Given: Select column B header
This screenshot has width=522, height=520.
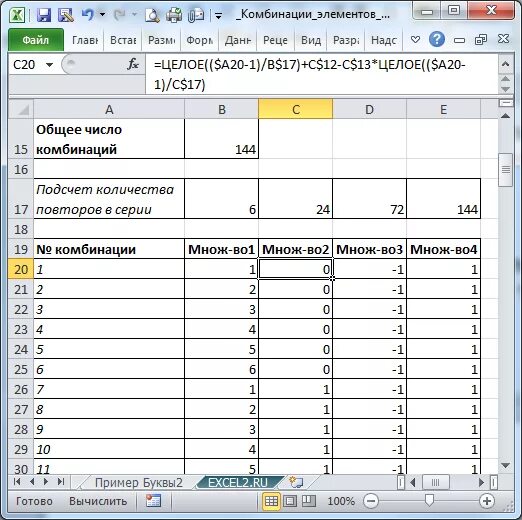Looking at the screenshot, I should (x=222, y=109).
